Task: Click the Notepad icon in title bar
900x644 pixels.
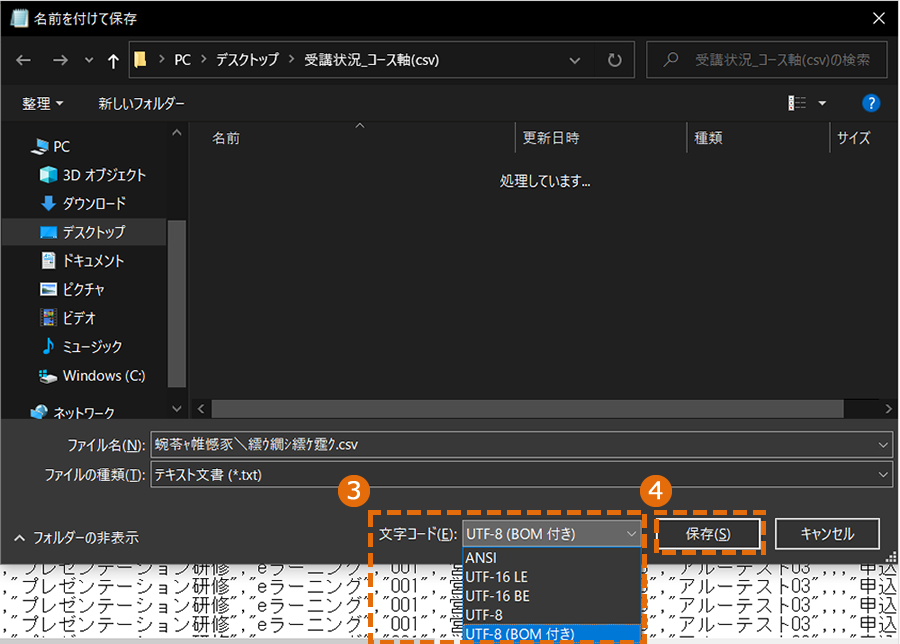Action: click(19, 18)
